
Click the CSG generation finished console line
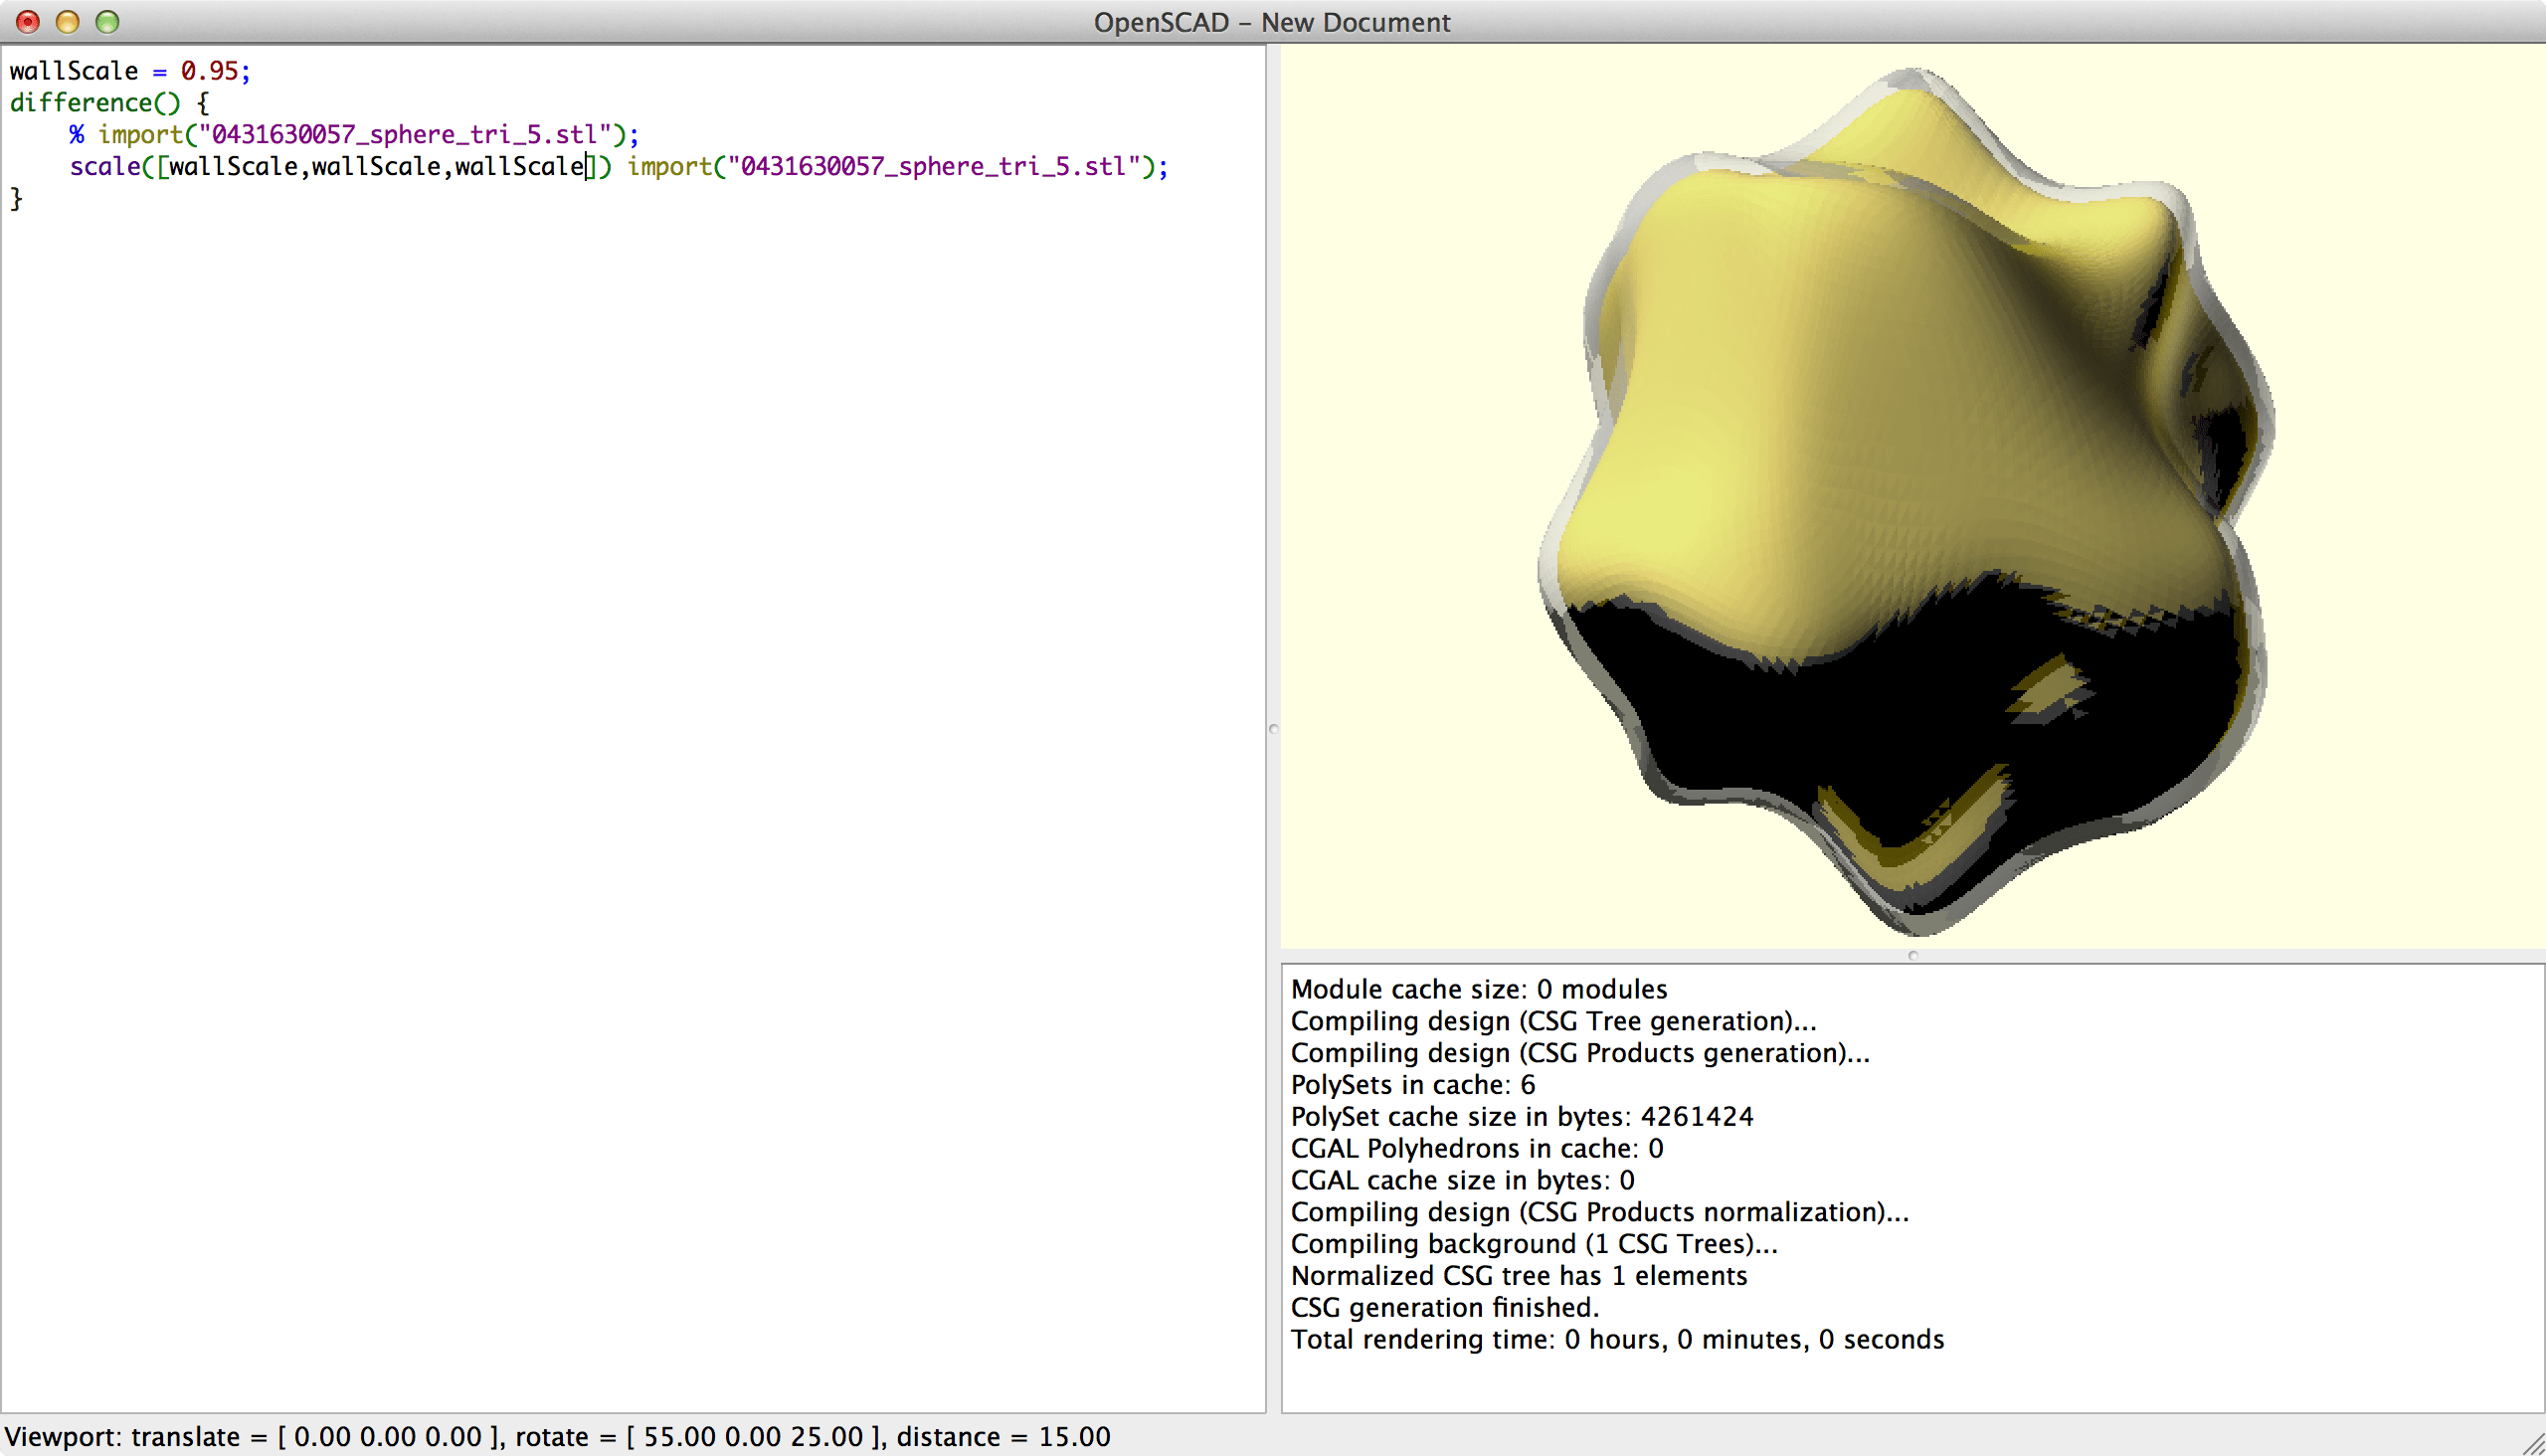pyautogui.click(x=1444, y=1307)
